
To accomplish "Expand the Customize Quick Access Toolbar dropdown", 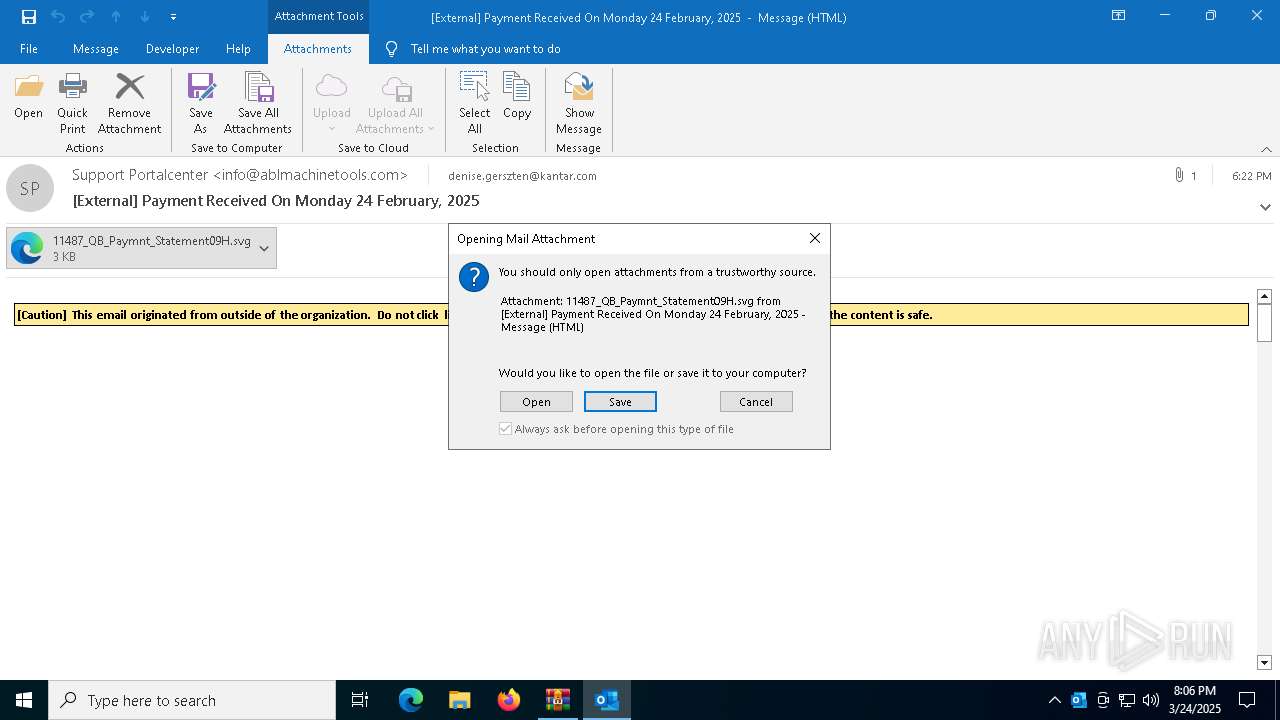I will (x=173, y=17).
